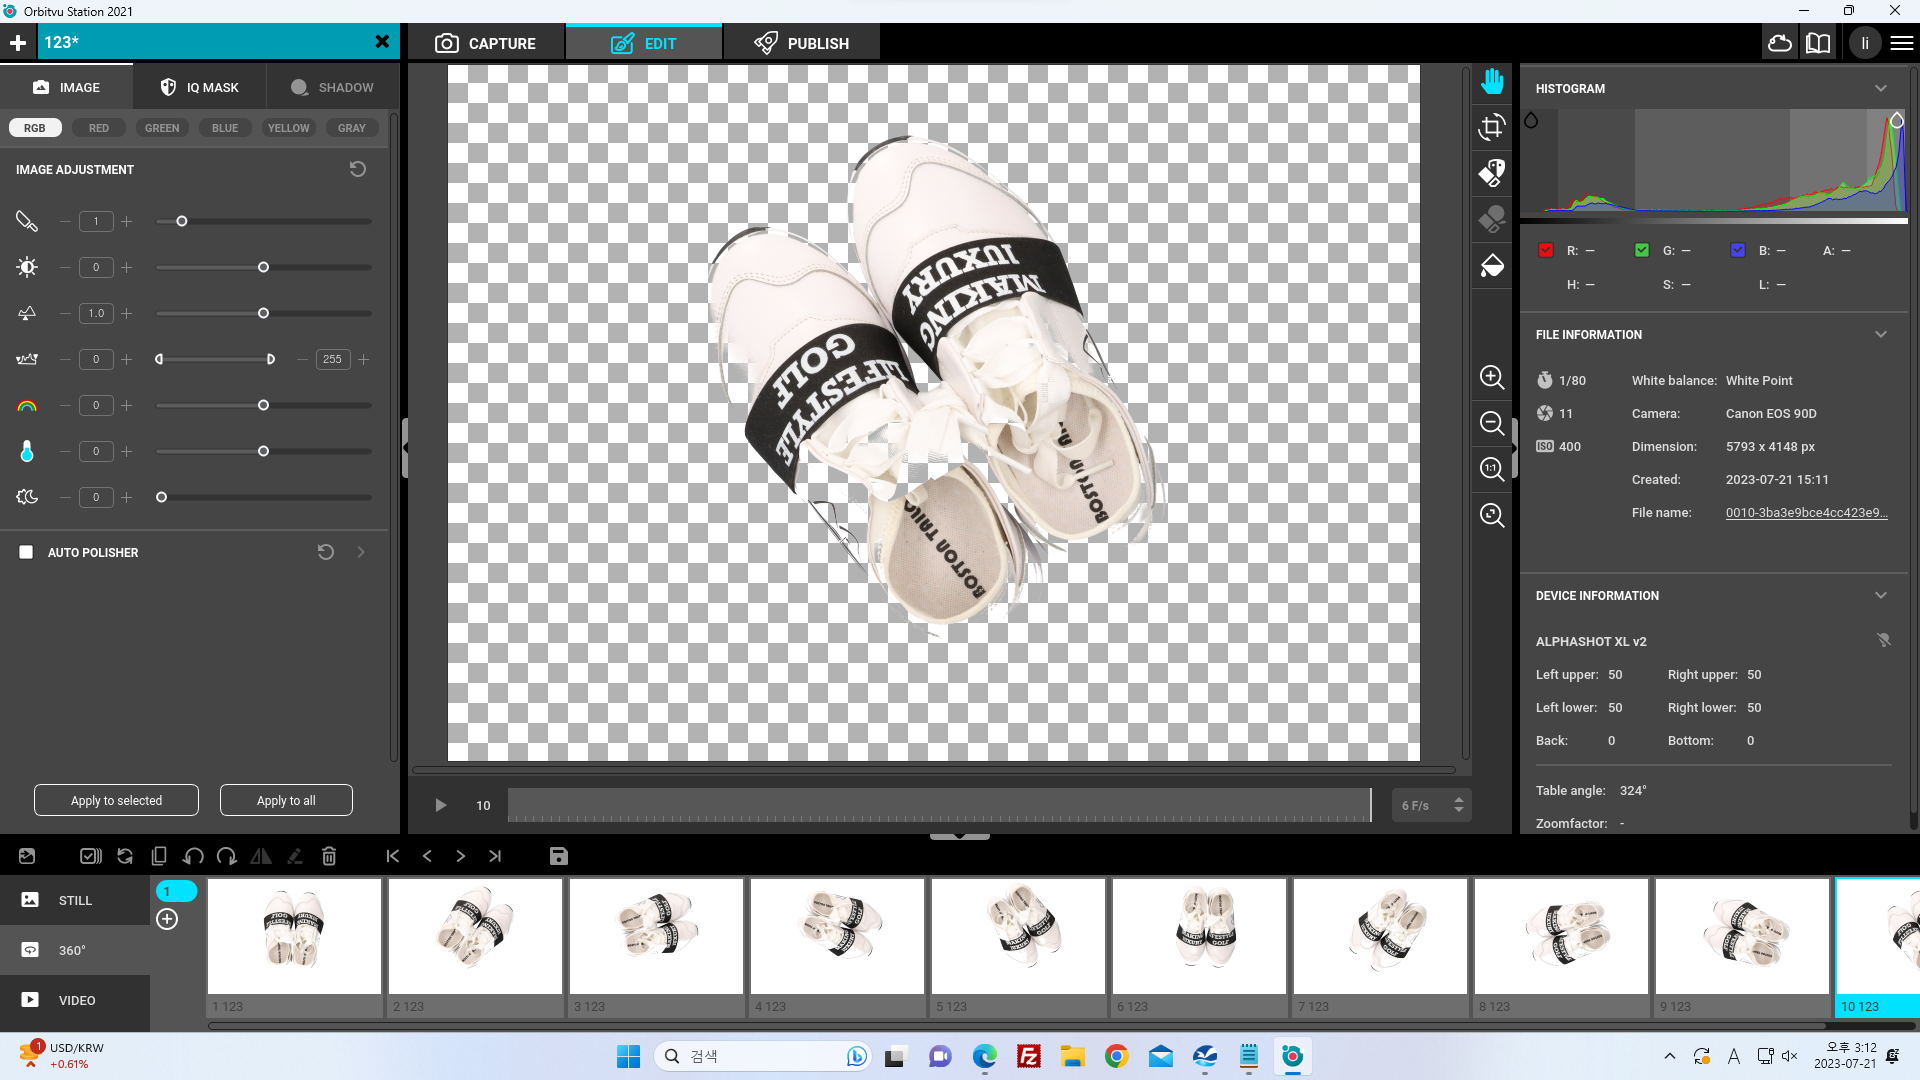
Task: Adjust the saturation rainbow slider handle
Action: coord(263,405)
